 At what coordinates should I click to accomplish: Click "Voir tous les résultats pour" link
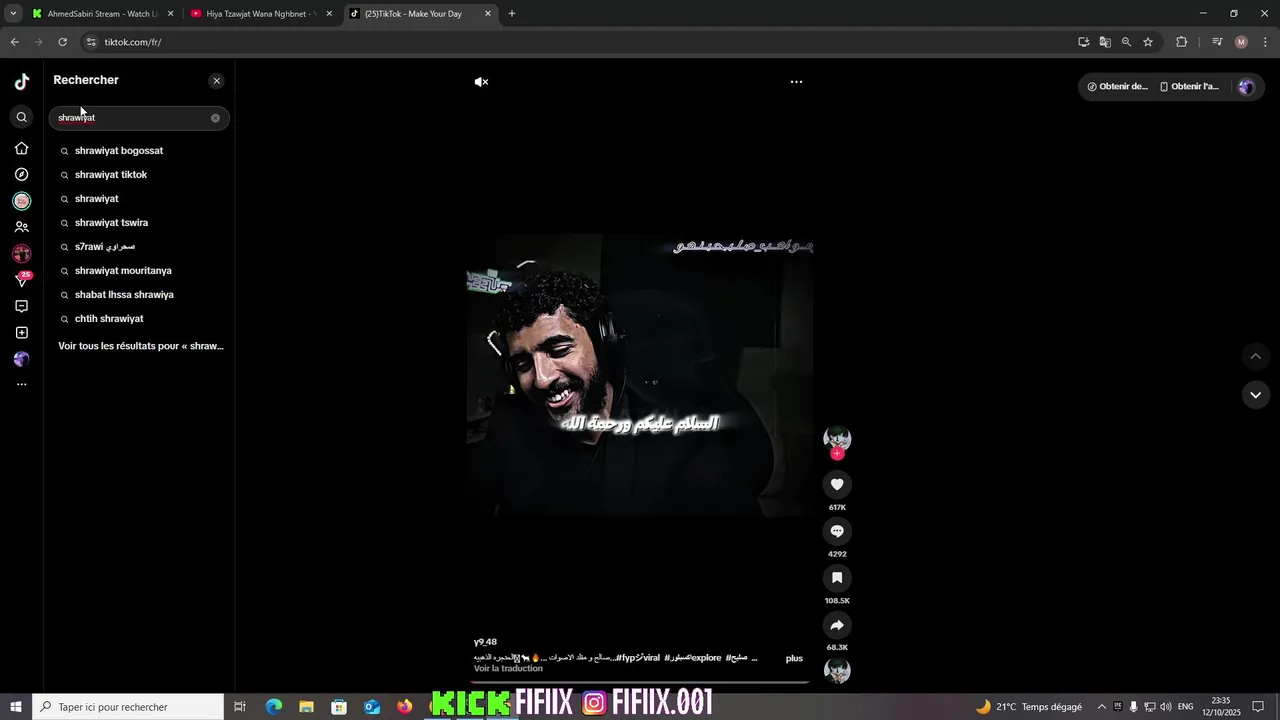coord(141,346)
